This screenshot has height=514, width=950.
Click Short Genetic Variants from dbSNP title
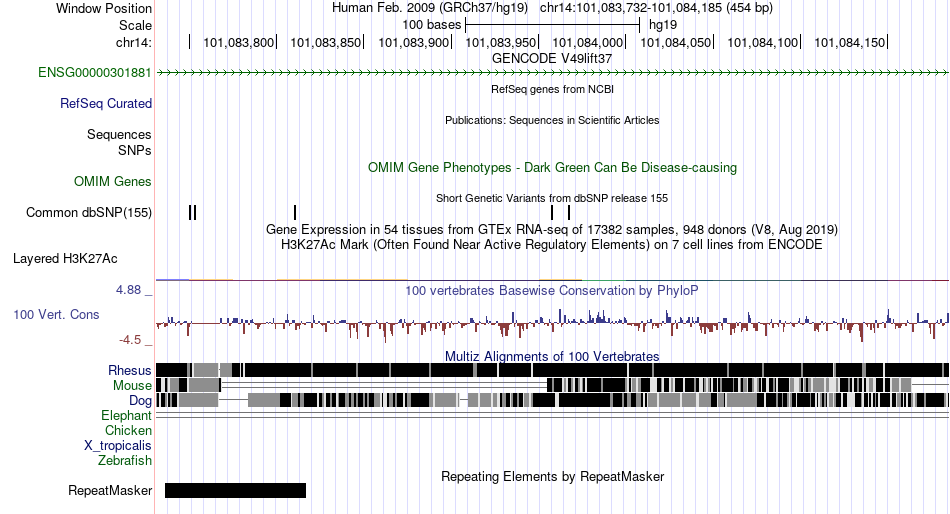point(552,198)
